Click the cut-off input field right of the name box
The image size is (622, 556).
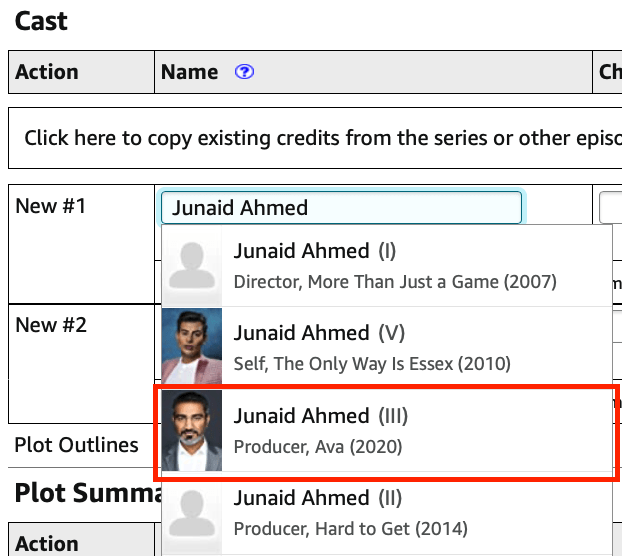click(x=611, y=208)
